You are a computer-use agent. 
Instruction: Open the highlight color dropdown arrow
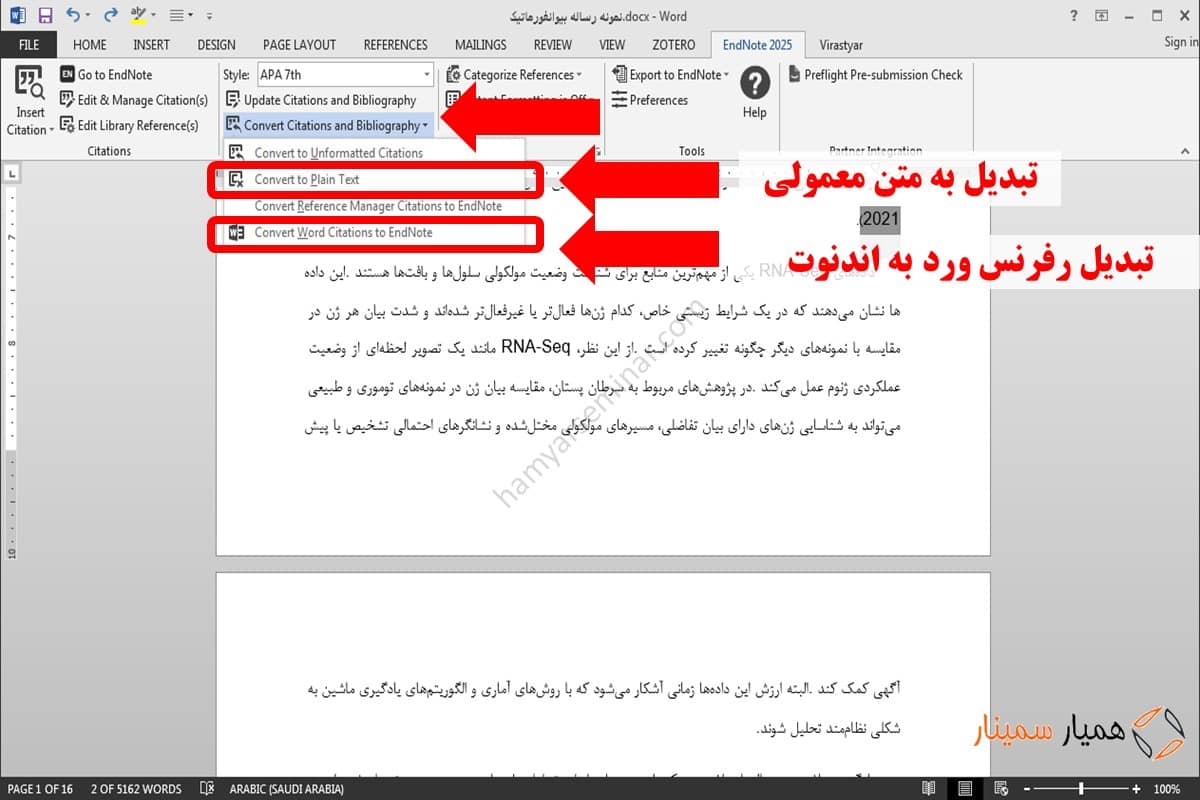pyautogui.click(x=156, y=17)
